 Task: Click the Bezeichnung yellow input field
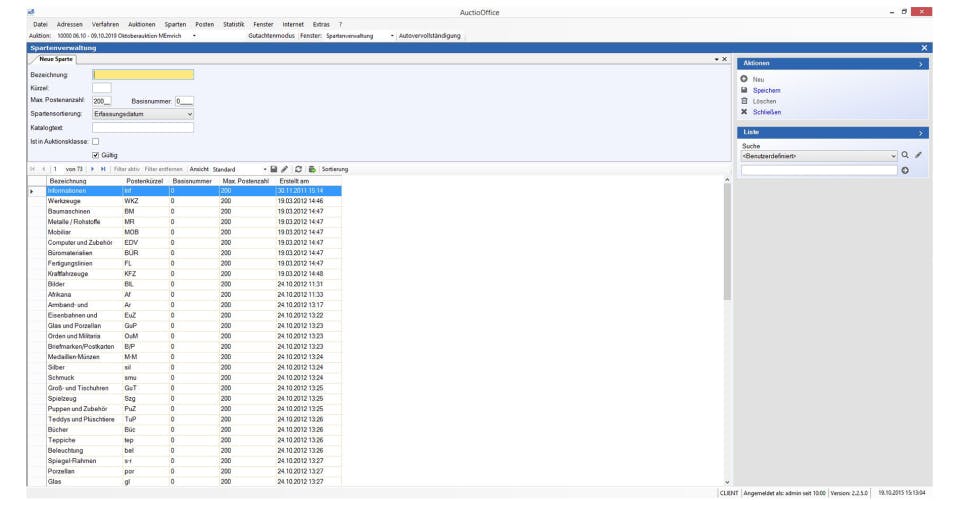[x=143, y=75]
